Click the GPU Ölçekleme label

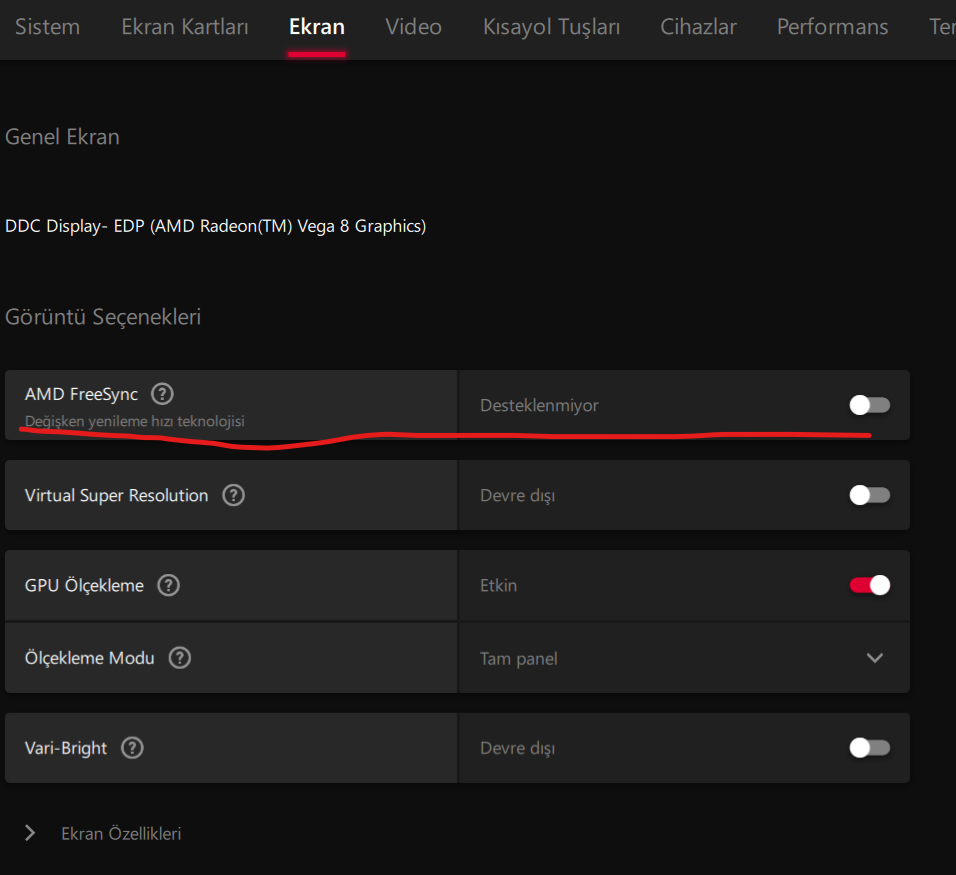tap(84, 586)
